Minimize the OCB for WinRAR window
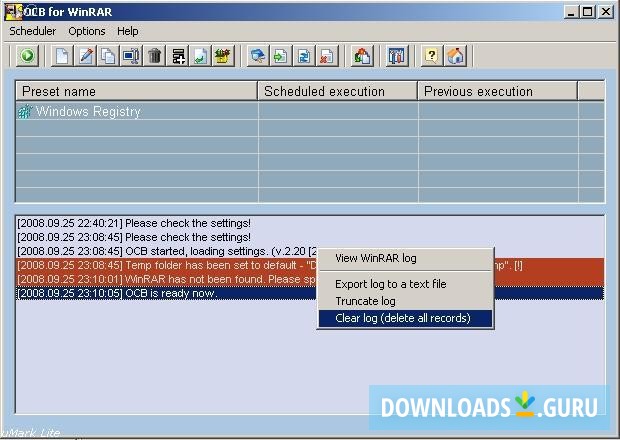 pyautogui.click(x=571, y=12)
